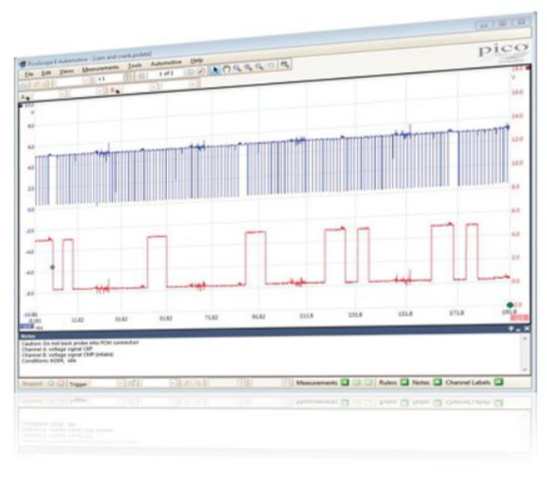Screen dimensions: 547x477
Task: Open Channel B options button
Action: [x=115, y=90]
